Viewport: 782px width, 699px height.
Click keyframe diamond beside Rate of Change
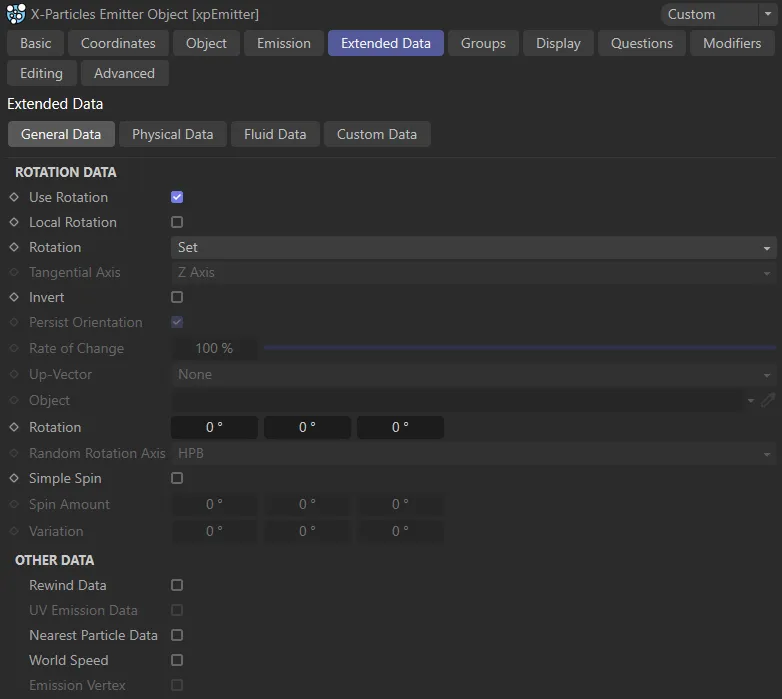14,348
